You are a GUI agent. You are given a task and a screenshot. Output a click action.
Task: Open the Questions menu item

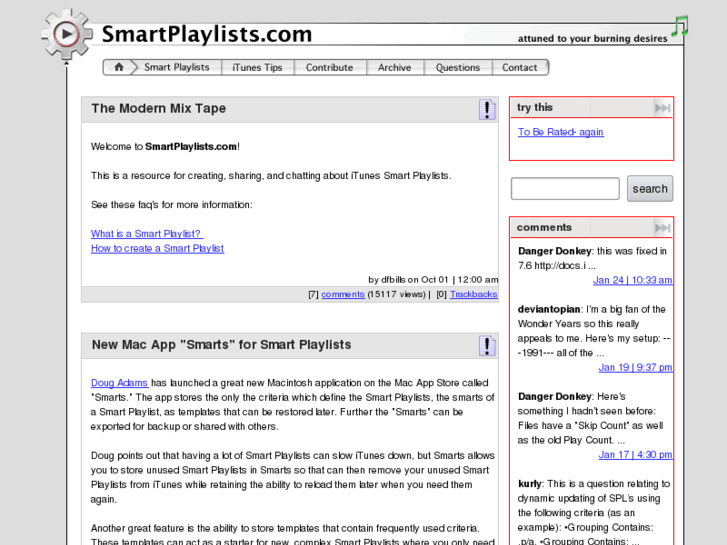point(458,67)
